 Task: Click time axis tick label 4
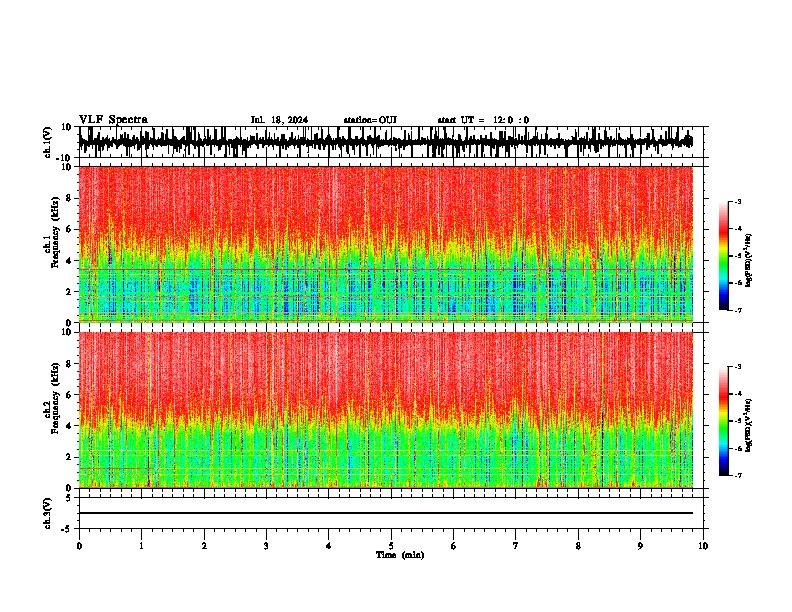[x=329, y=546]
